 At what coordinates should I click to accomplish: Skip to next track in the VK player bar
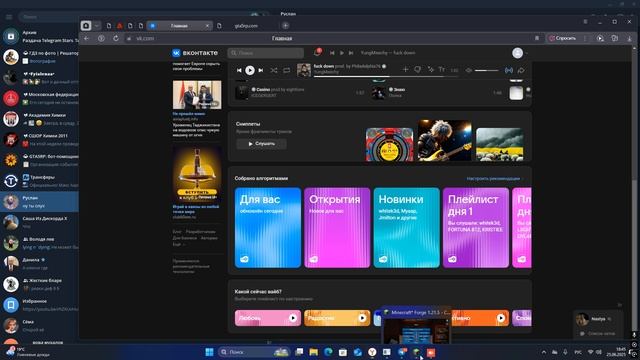(261, 70)
